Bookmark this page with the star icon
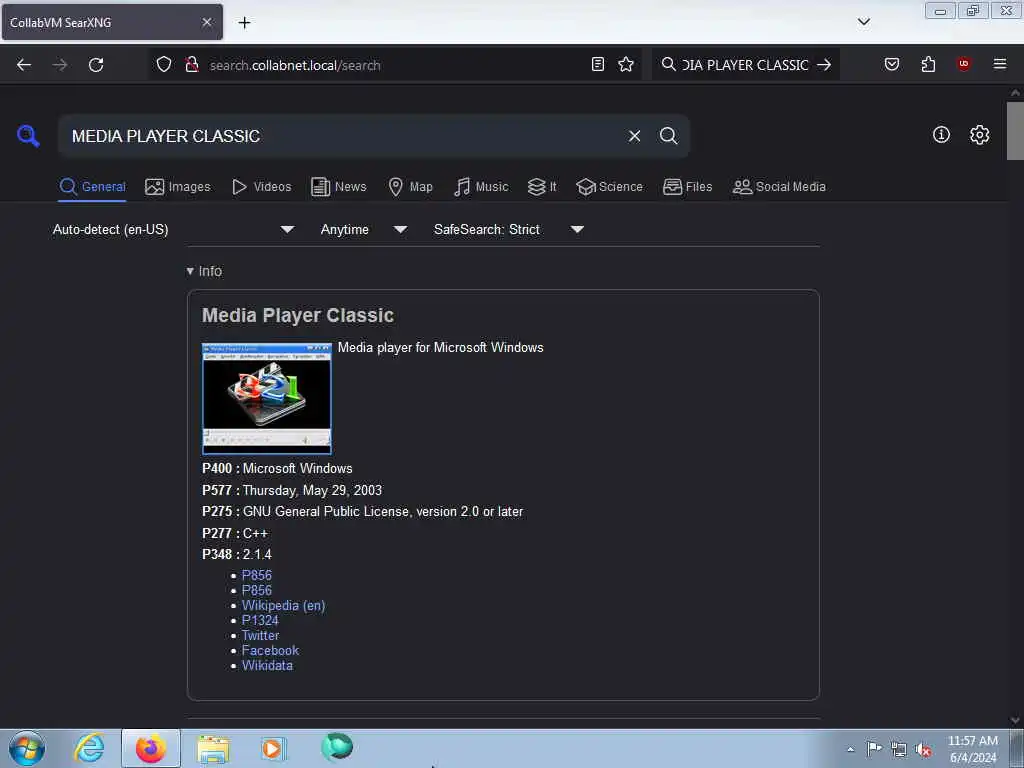This screenshot has width=1024, height=768. 626,64
